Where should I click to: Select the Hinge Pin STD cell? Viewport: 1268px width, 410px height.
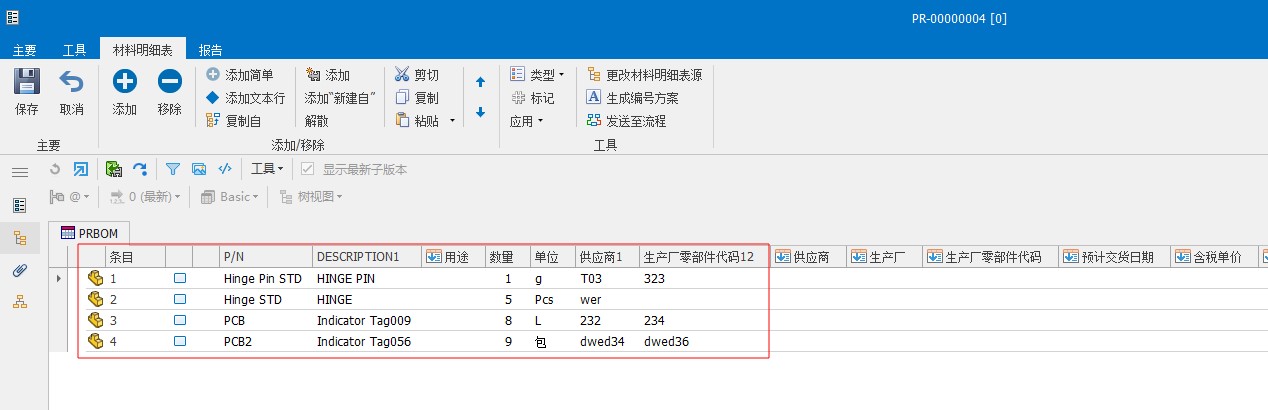pyautogui.click(x=266, y=279)
